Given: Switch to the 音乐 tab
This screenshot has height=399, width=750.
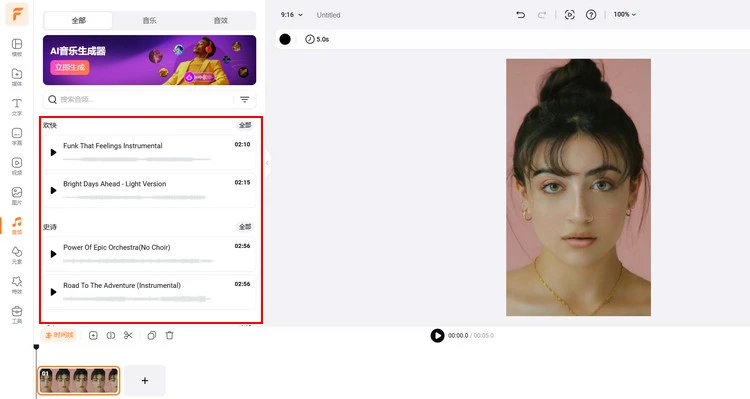Looking at the screenshot, I should 149,21.
